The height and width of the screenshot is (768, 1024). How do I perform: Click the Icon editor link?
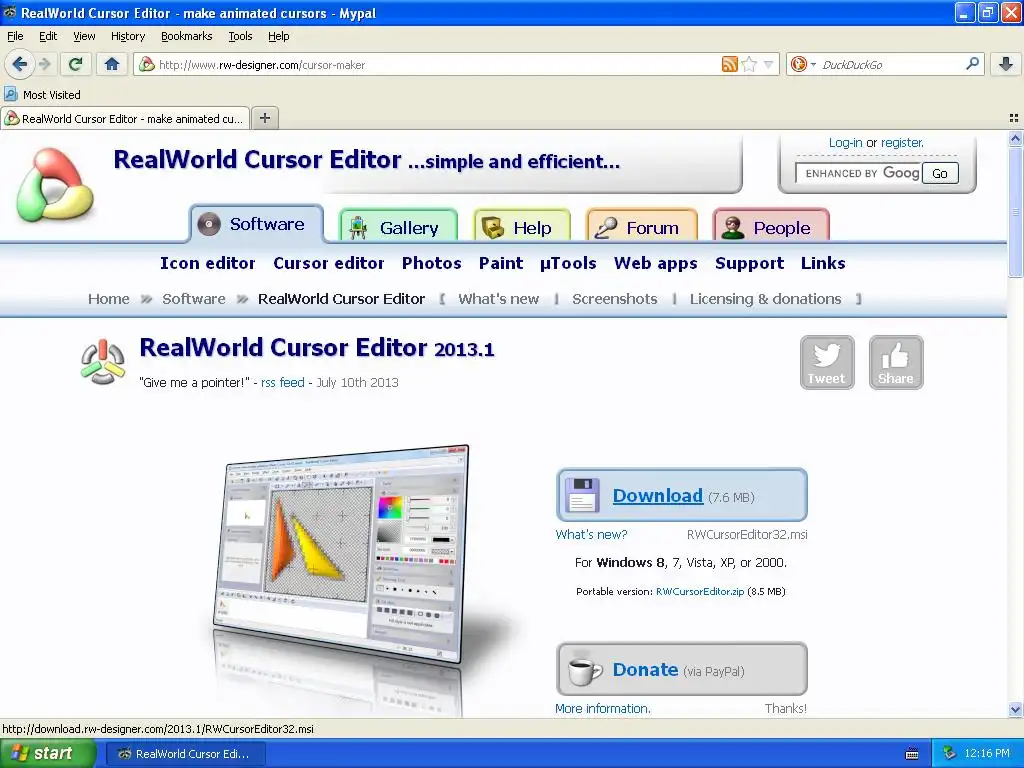coord(208,263)
